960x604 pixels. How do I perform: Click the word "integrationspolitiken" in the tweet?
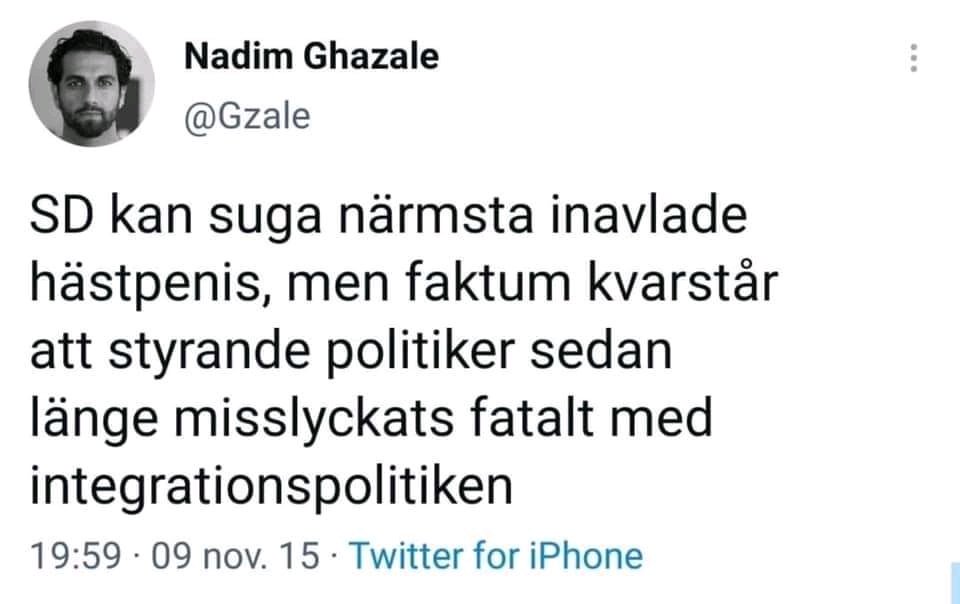pyautogui.click(x=272, y=486)
